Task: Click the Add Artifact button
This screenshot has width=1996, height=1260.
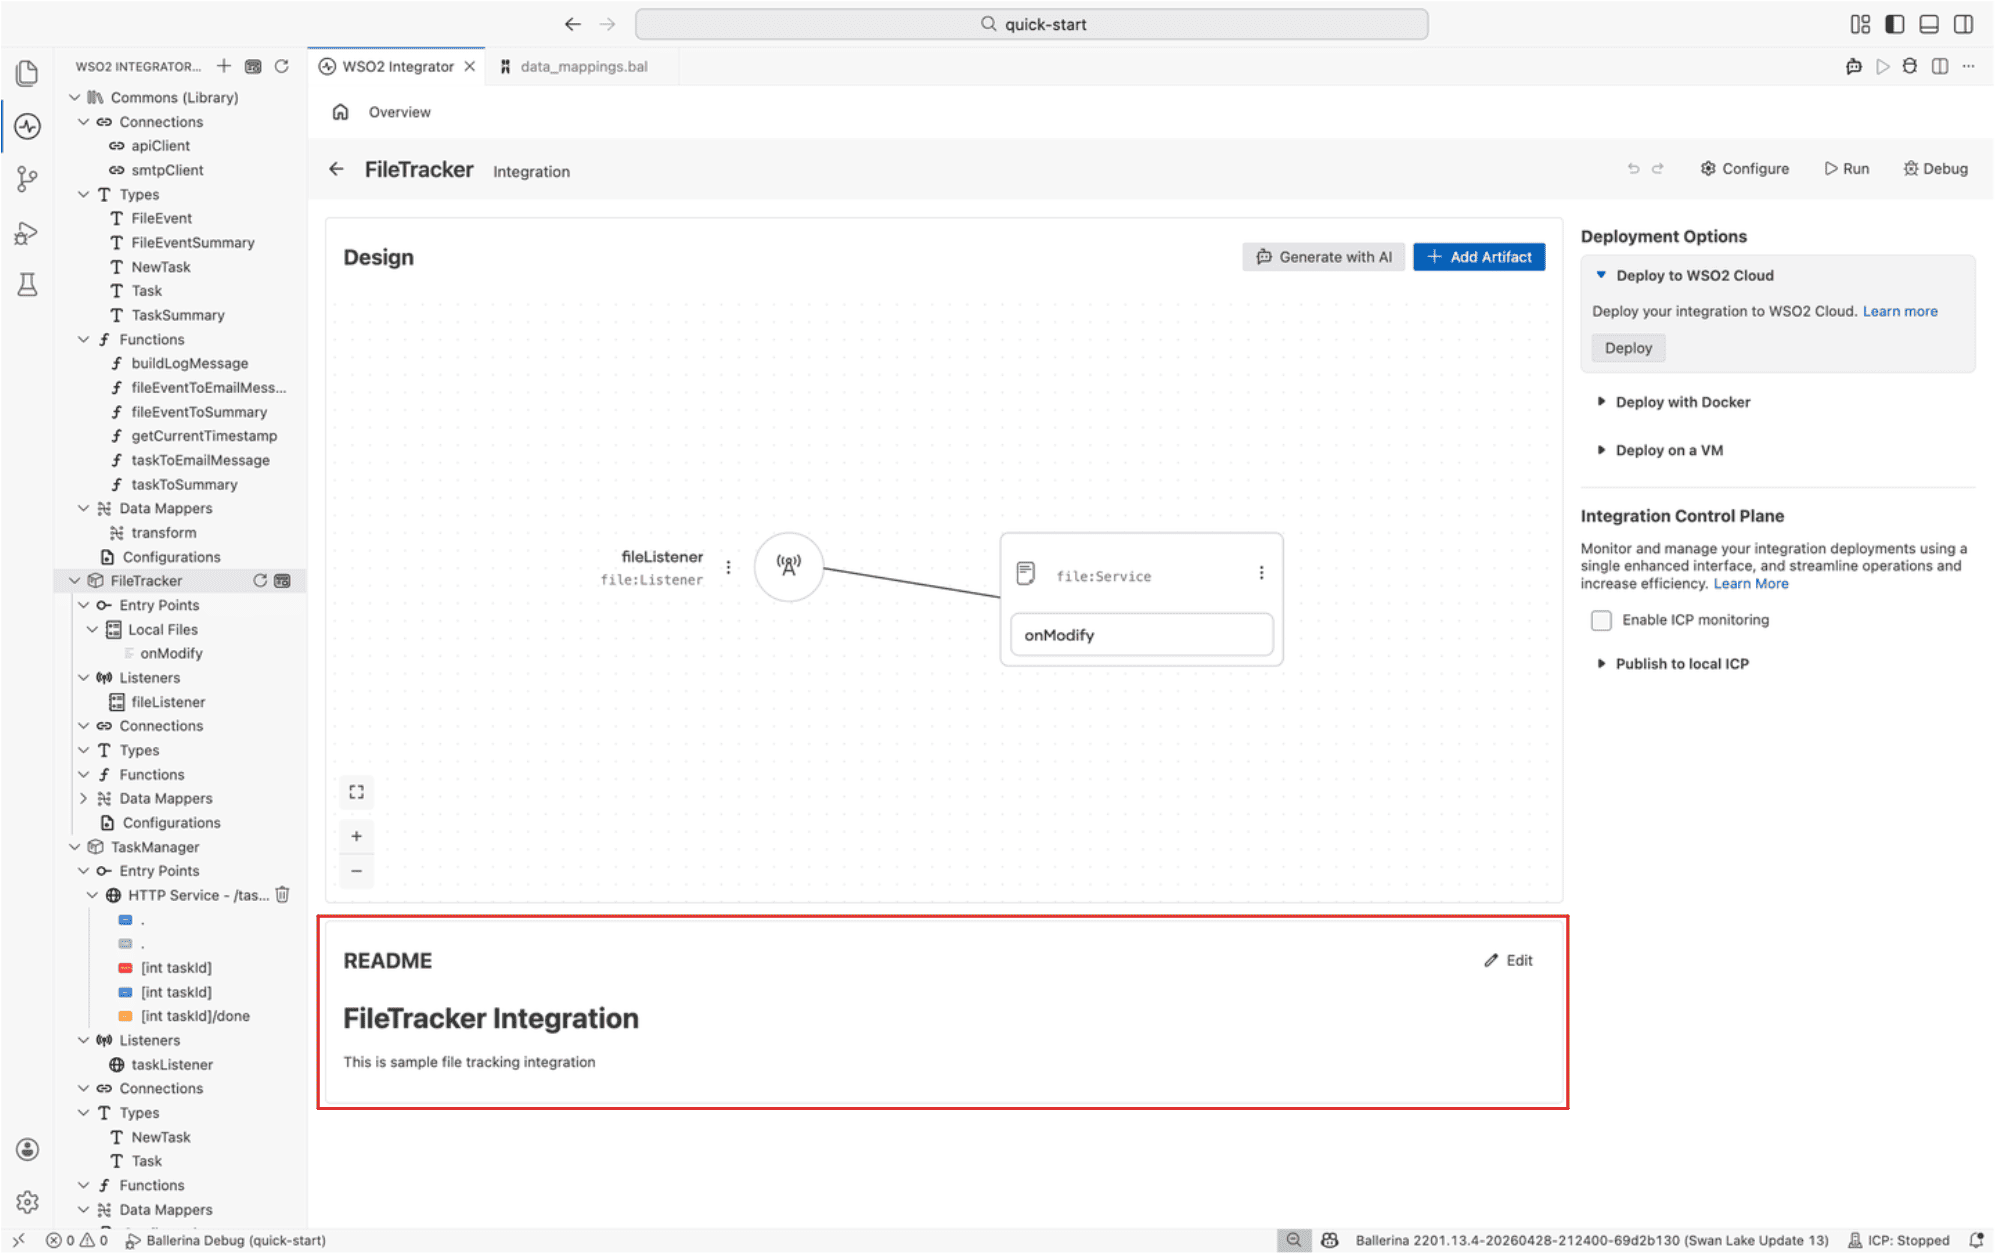Action: (x=1479, y=257)
